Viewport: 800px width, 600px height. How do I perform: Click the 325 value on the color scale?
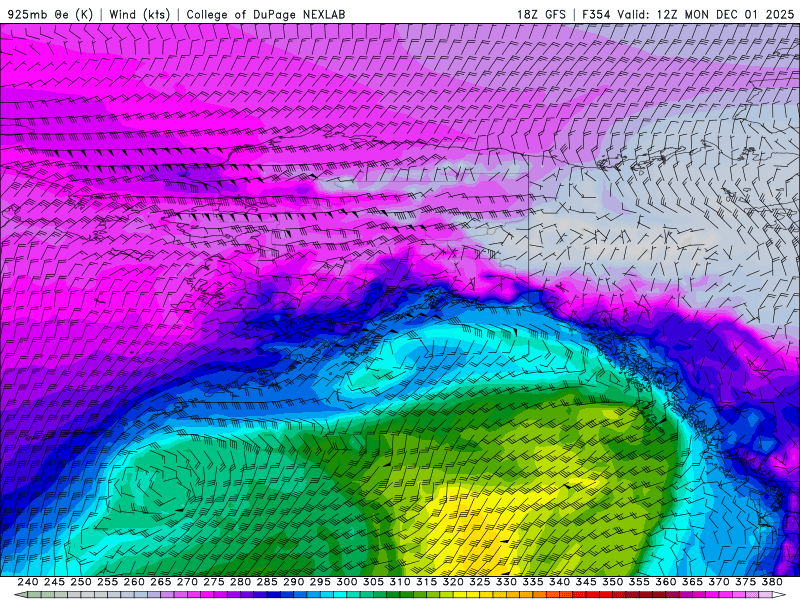[x=480, y=582]
